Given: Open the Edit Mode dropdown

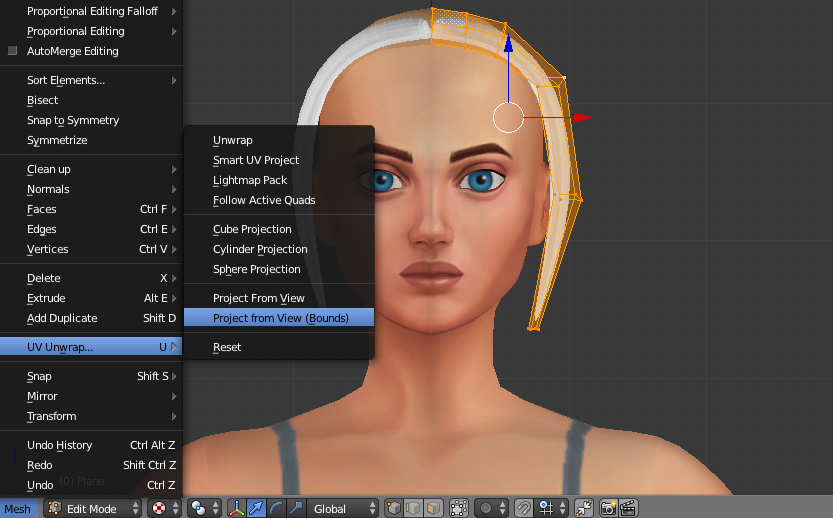Looking at the screenshot, I should (93, 508).
